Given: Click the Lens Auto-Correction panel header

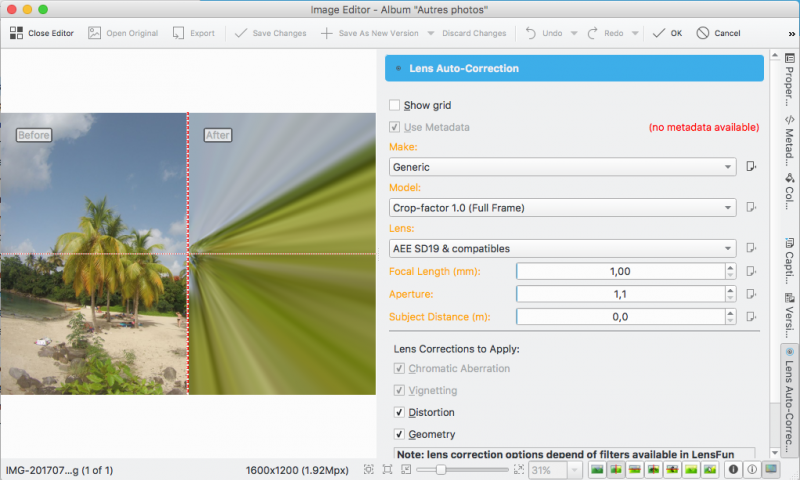Looking at the screenshot, I should click(574, 68).
